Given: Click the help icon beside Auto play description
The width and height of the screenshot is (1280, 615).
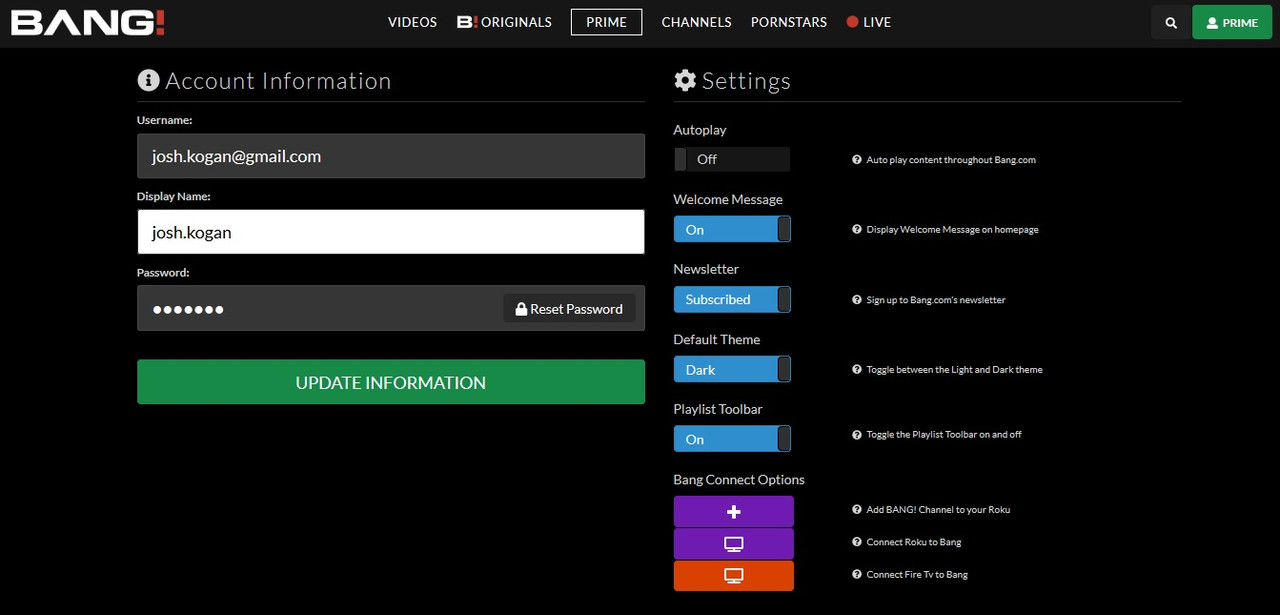Looking at the screenshot, I should coord(857,160).
